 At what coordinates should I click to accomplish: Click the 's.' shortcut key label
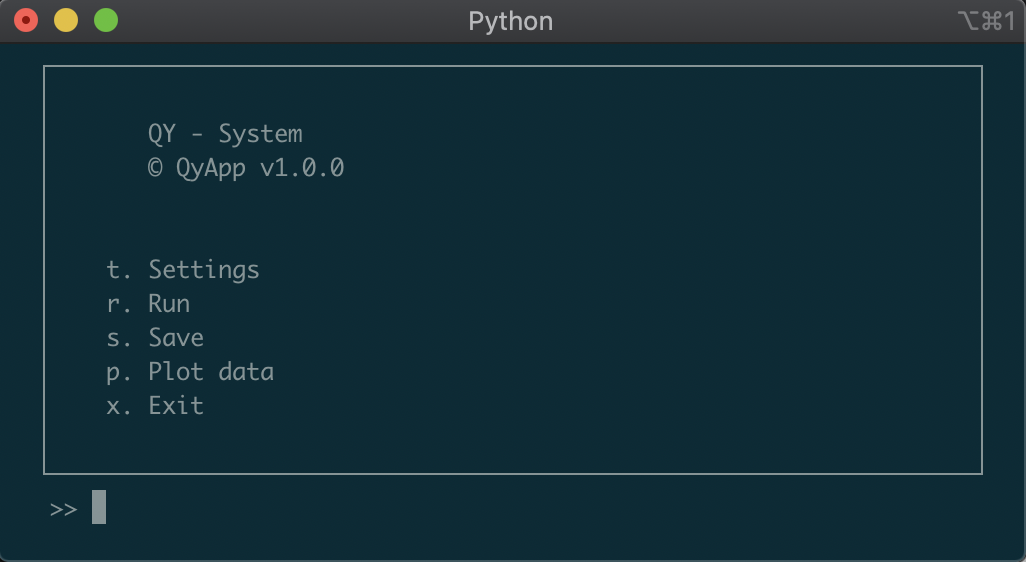pyautogui.click(x=118, y=339)
